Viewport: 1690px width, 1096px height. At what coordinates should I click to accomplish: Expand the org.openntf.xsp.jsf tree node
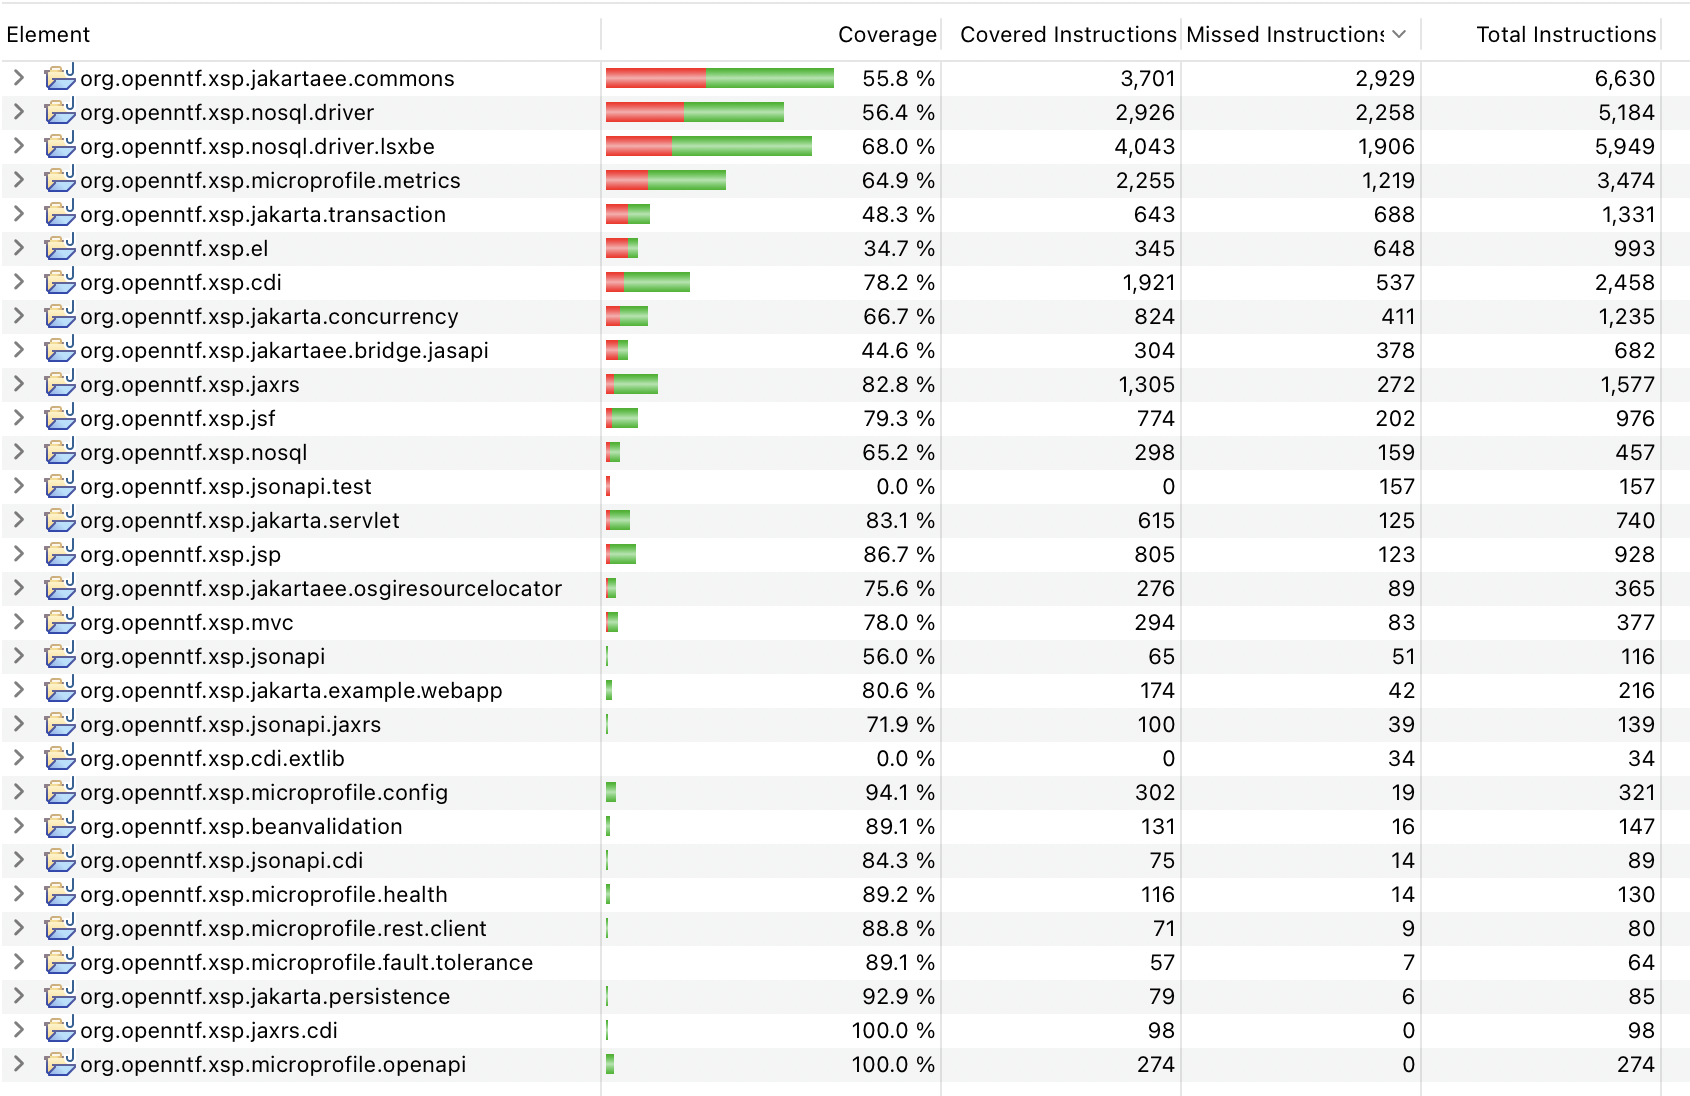click(x=18, y=418)
